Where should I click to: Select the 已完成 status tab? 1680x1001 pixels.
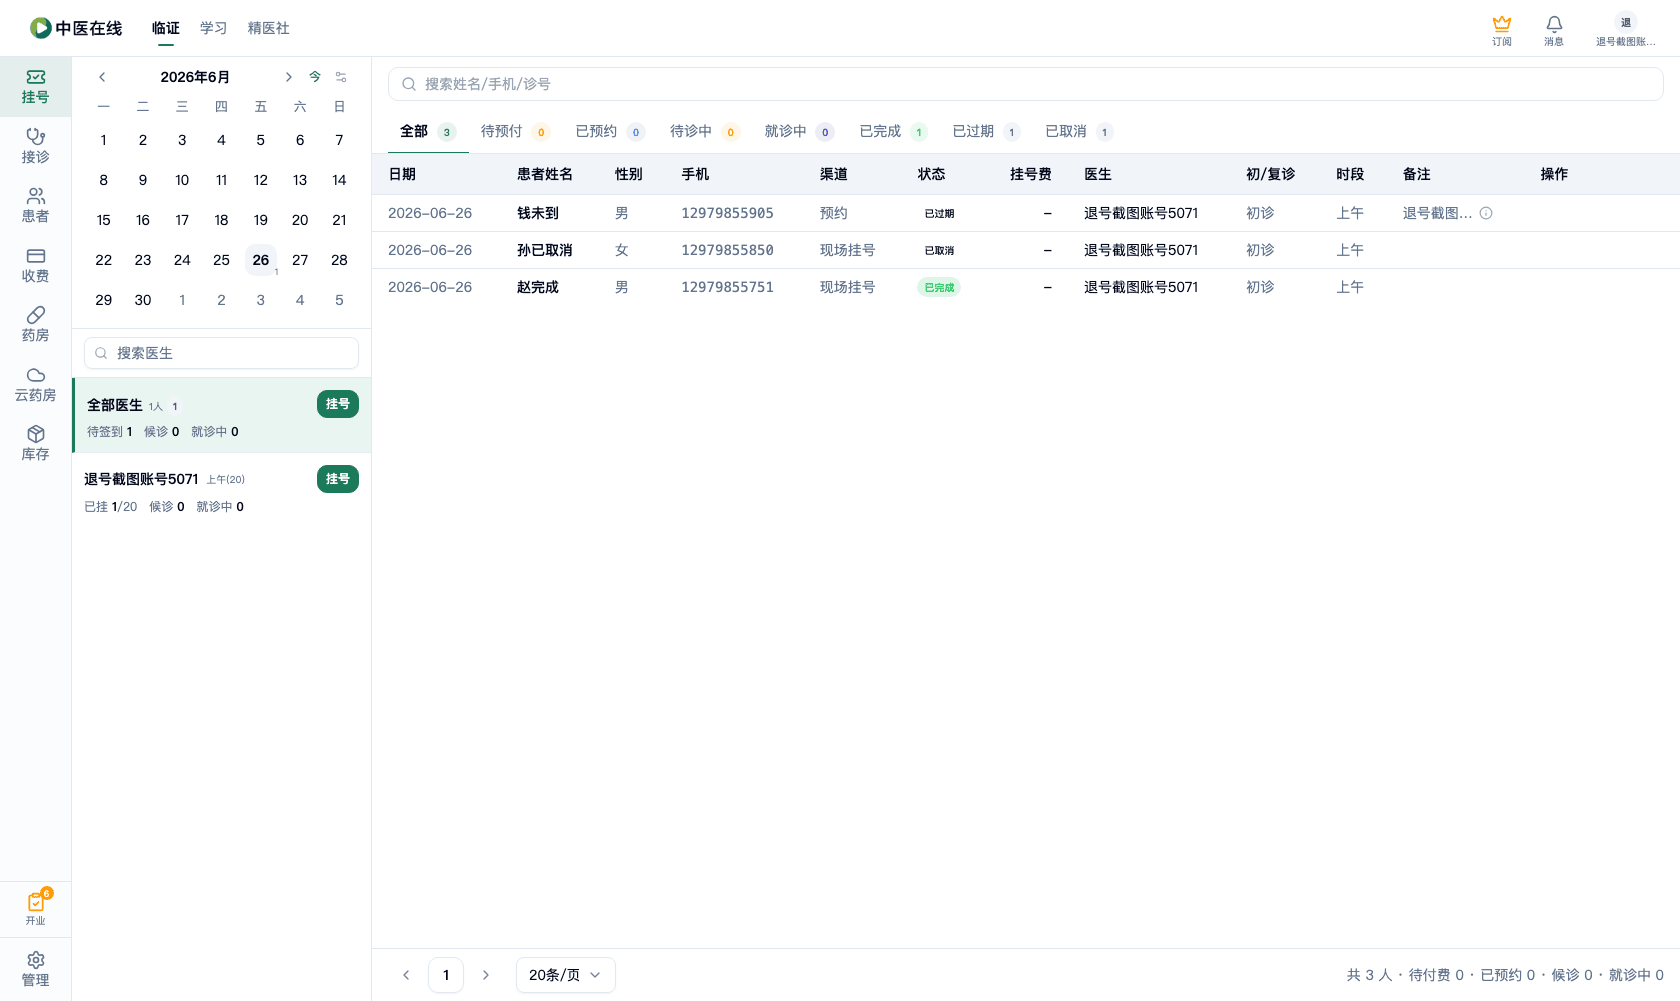pyautogui.click(x=892, y=131)
